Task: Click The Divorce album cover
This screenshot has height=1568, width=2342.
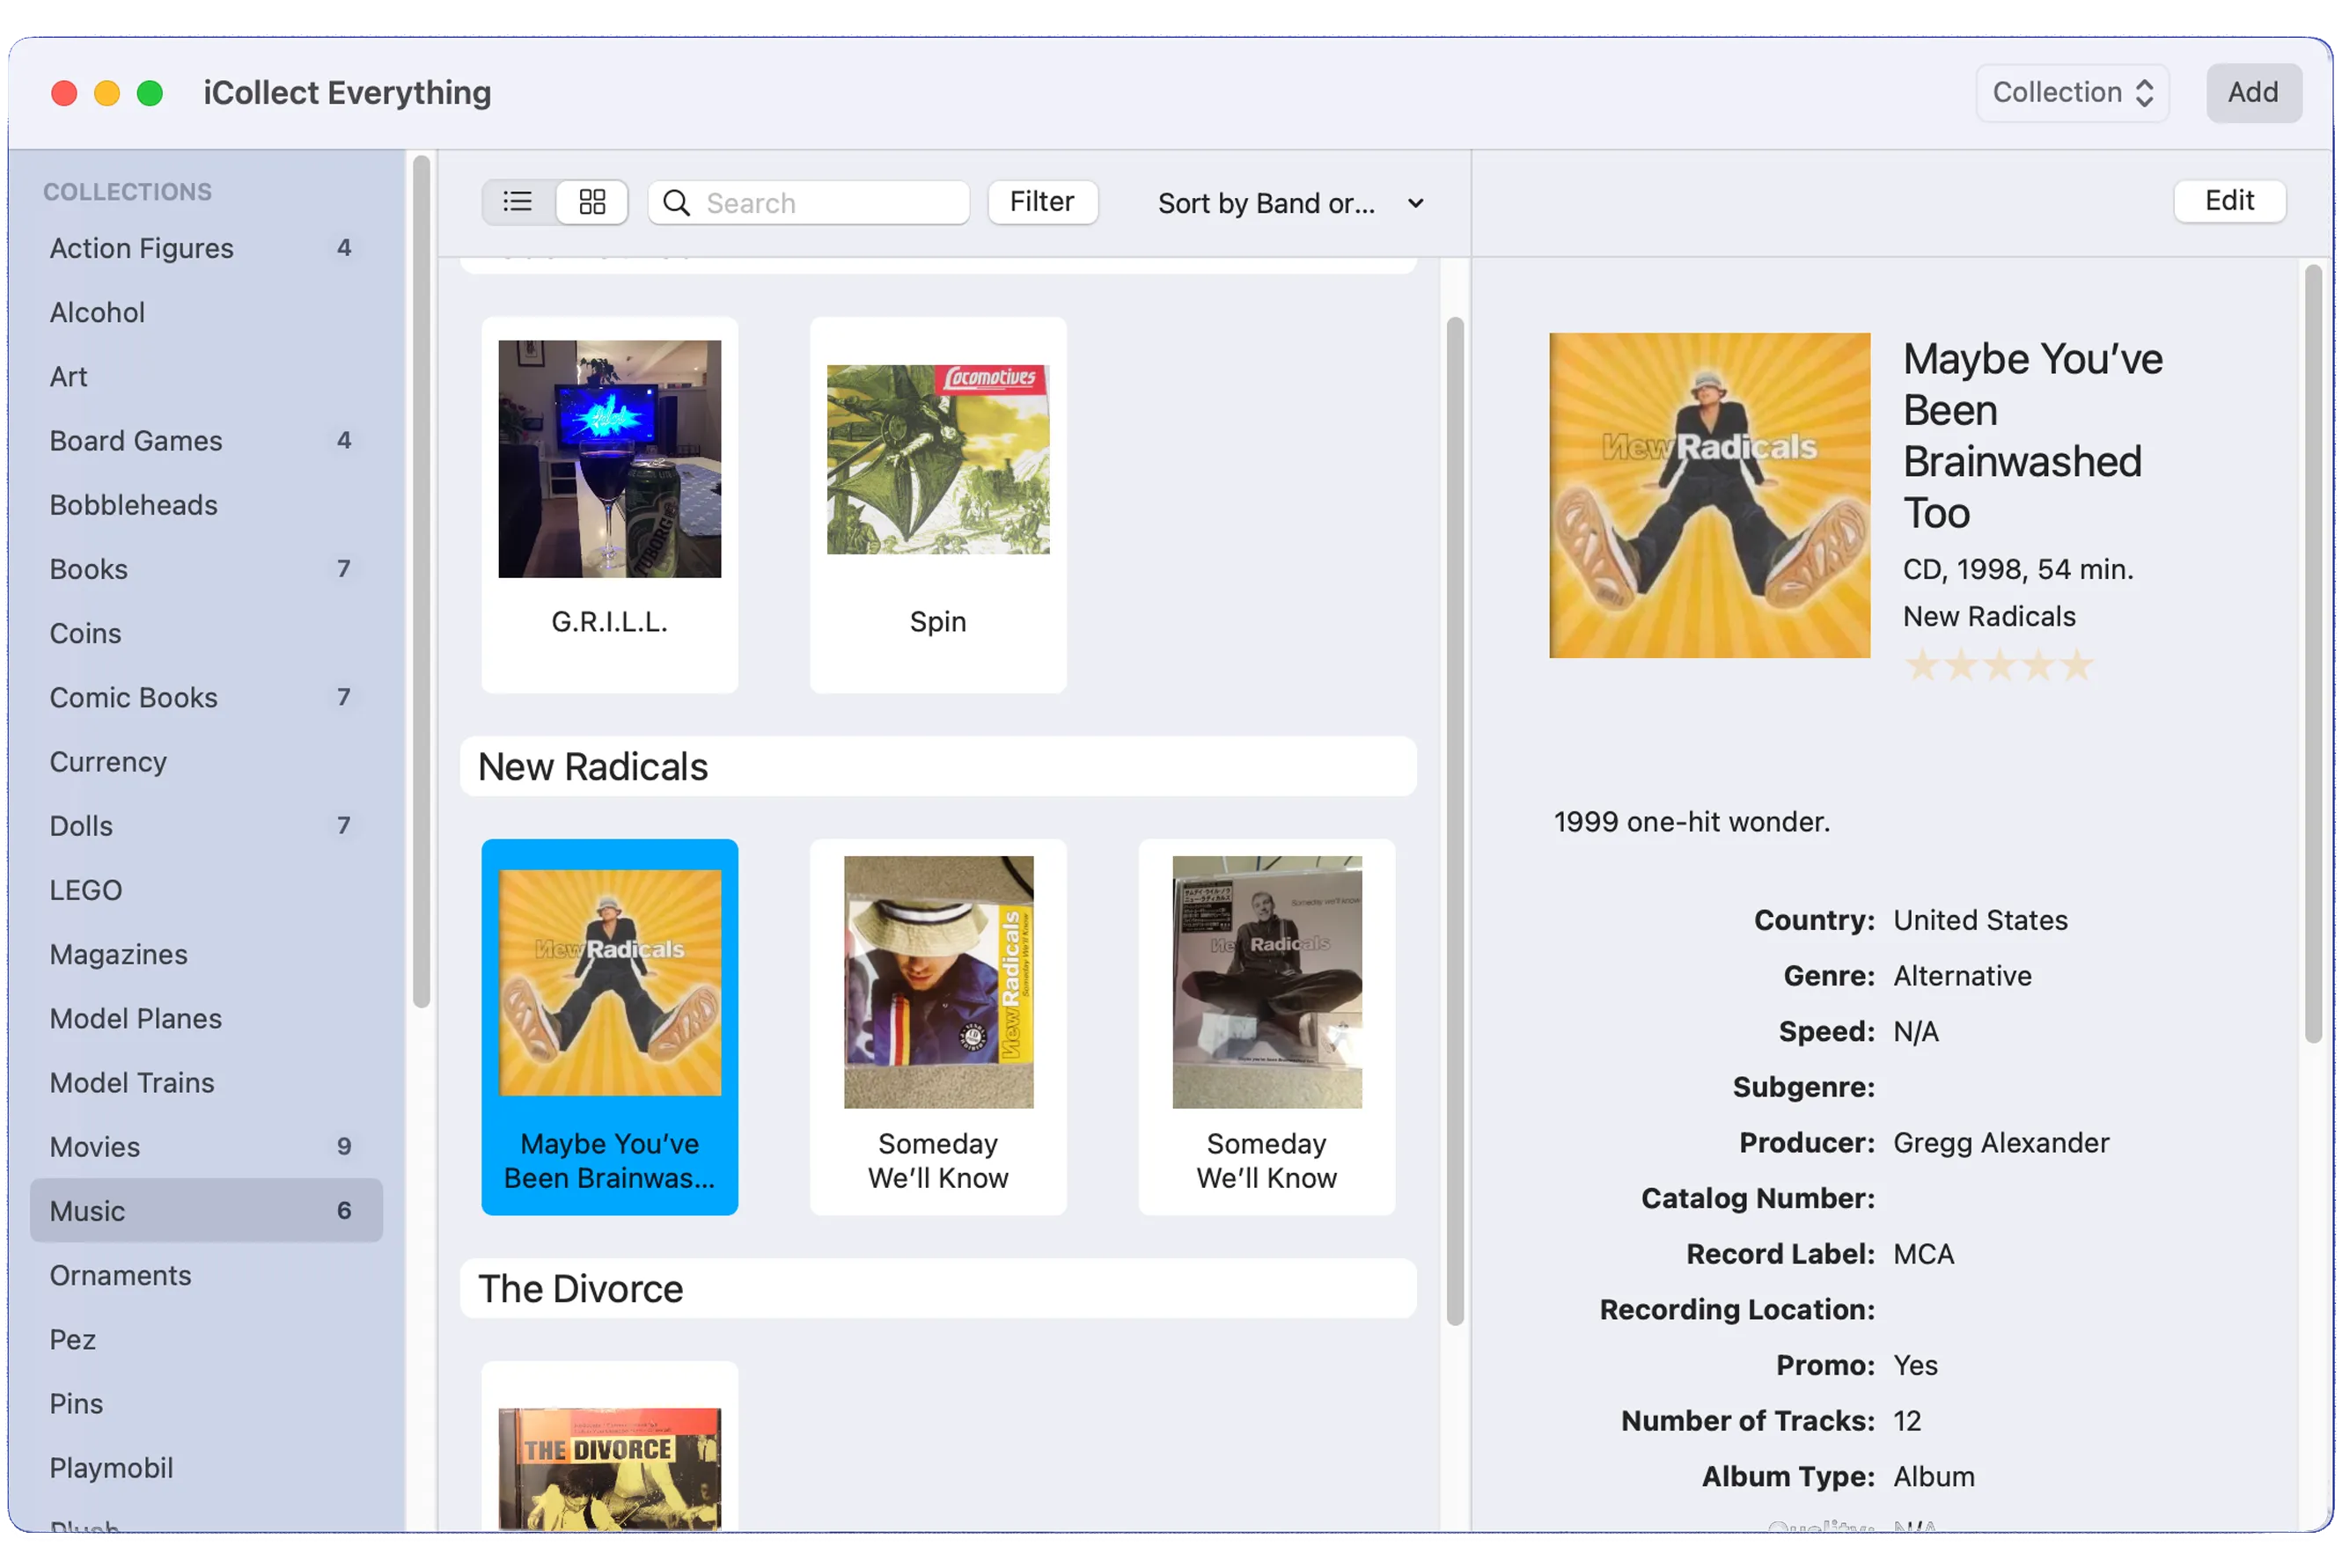Action: pyautogui.click(x=609, y=1467)
